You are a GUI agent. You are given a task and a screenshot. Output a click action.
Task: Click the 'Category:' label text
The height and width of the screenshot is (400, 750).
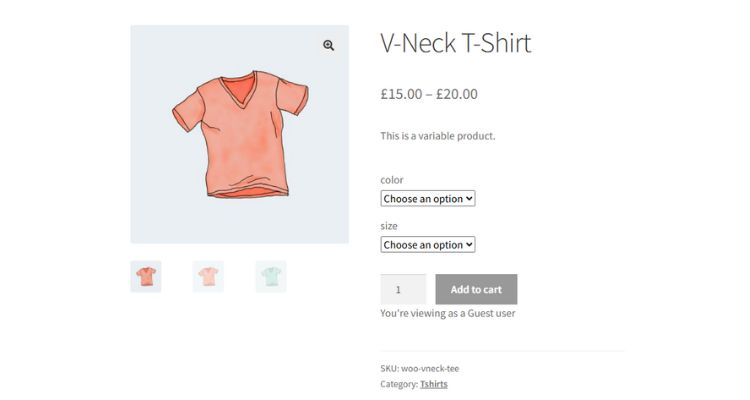[398, 384]
